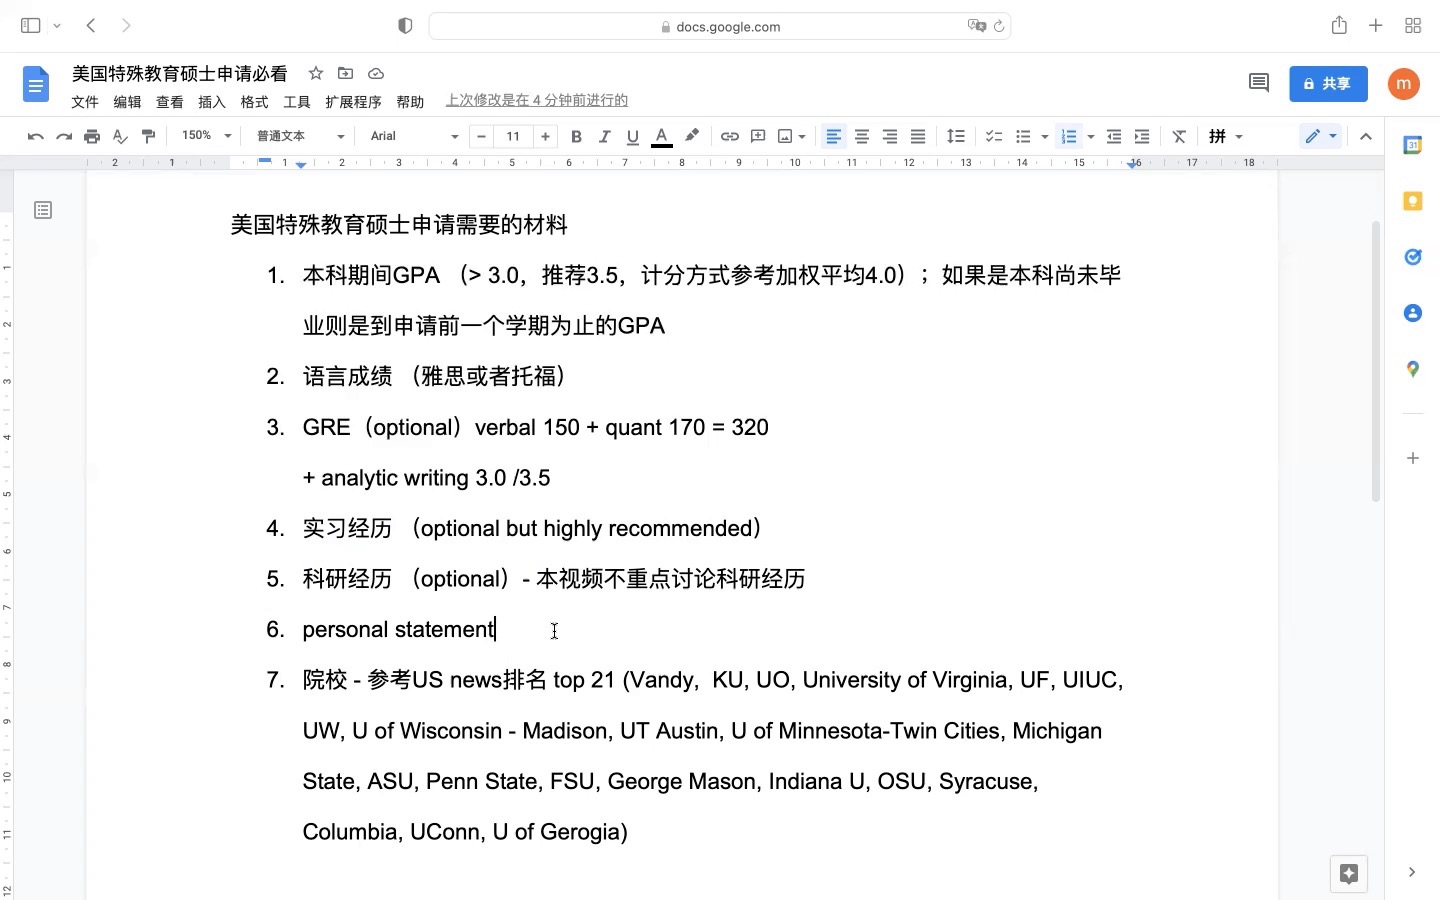Open the last edit history link
Screen dimensions: 1440x900
point(537,100)
